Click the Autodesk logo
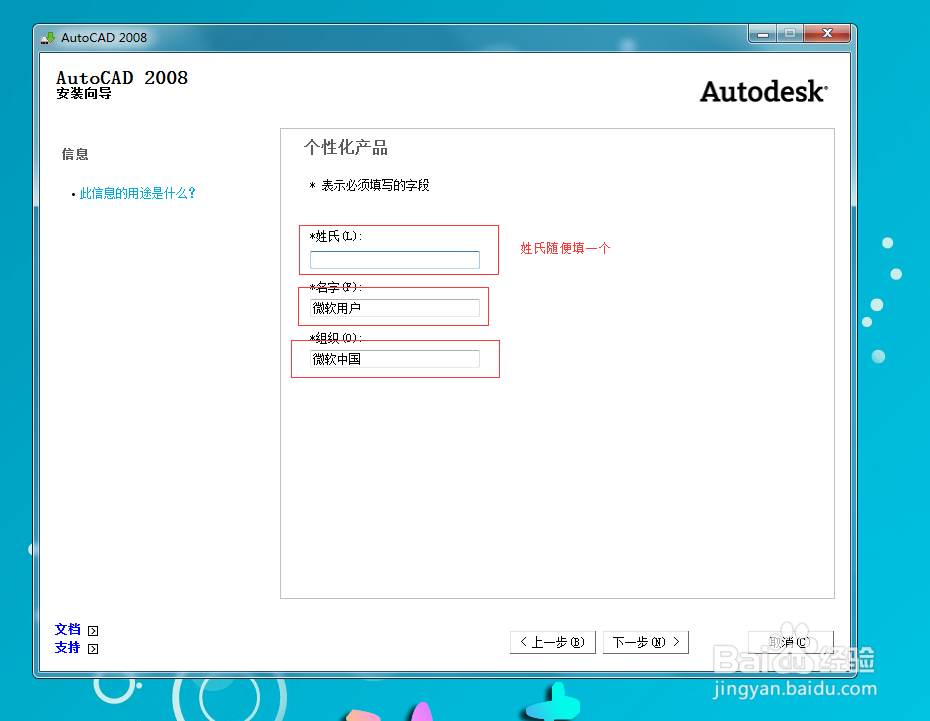This screenshot has height=721, width=930. 763,91
